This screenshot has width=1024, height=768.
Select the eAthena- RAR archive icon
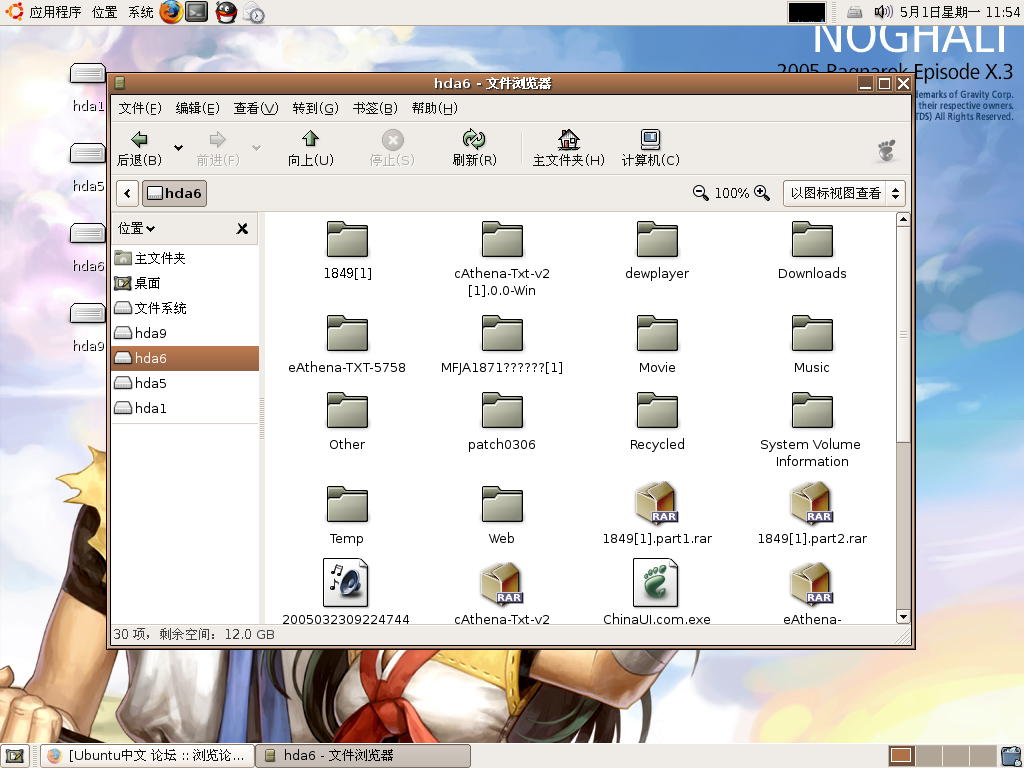pyautogui.click(x=812, y=584)
